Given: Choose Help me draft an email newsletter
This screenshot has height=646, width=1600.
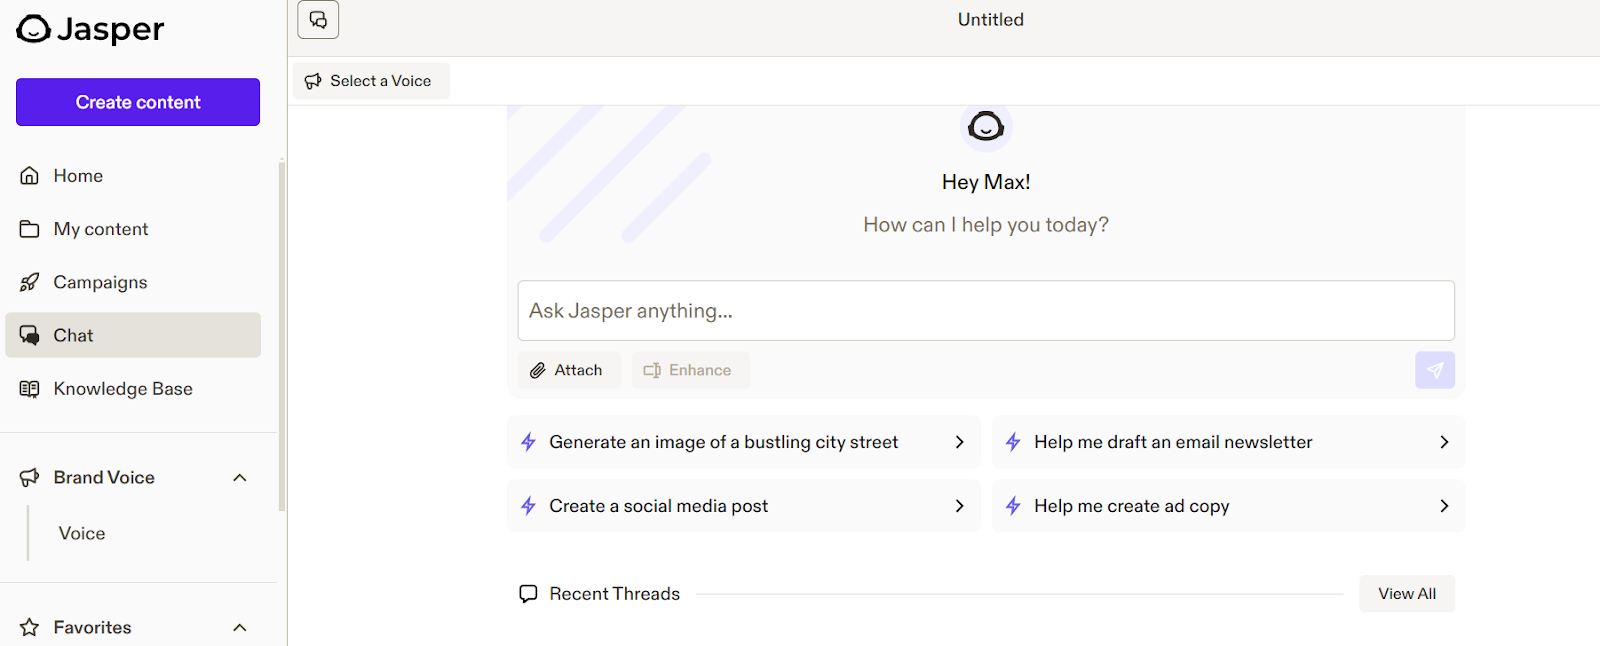Looking at the screenshot, I should (x=1229, y=442).
